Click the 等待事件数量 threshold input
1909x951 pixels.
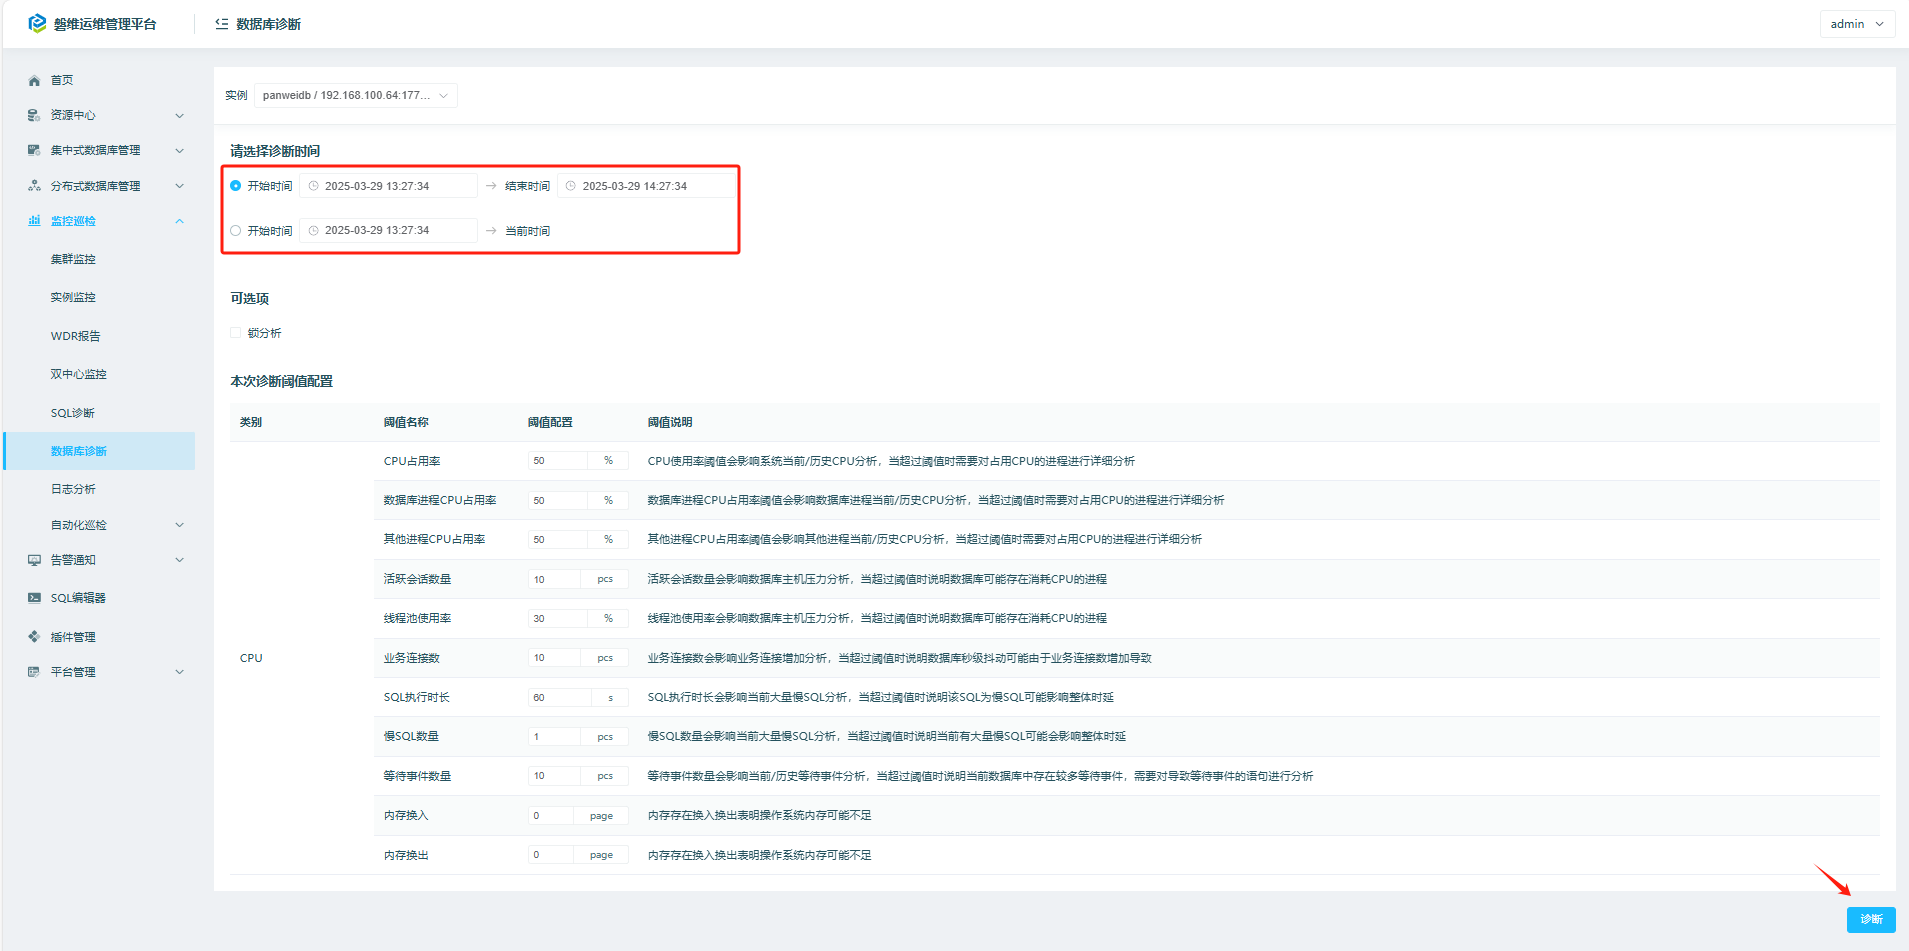click(554, 776)
